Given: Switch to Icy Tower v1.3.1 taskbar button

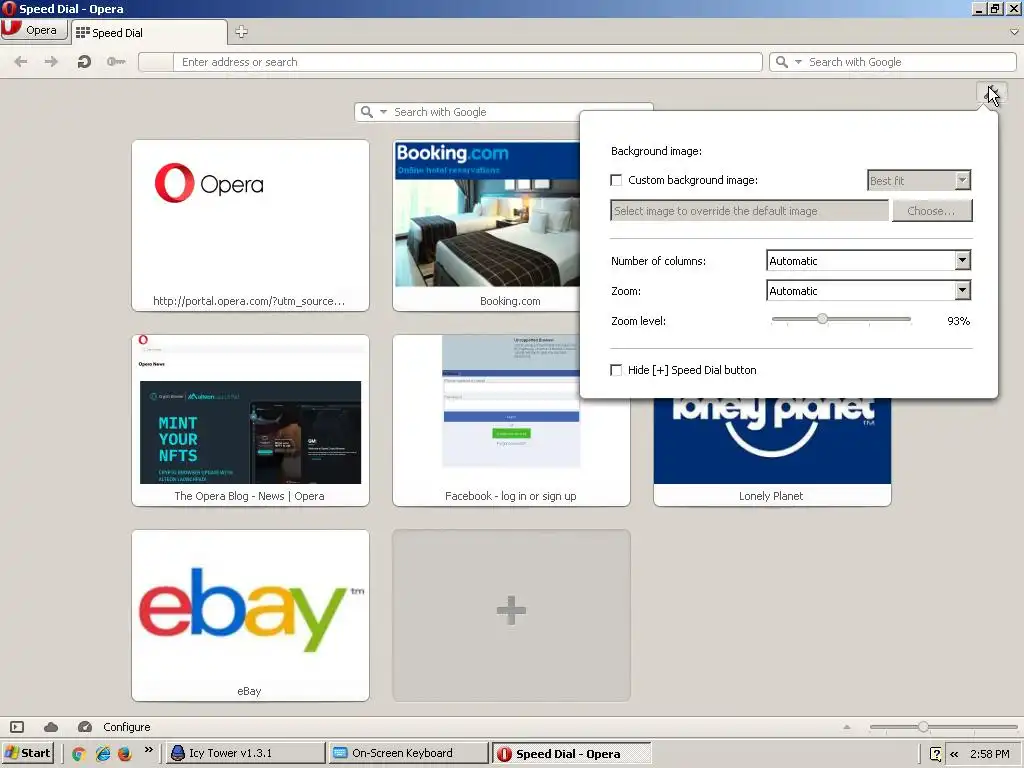Looking at the screenshot, I should (x=246, y=753).
